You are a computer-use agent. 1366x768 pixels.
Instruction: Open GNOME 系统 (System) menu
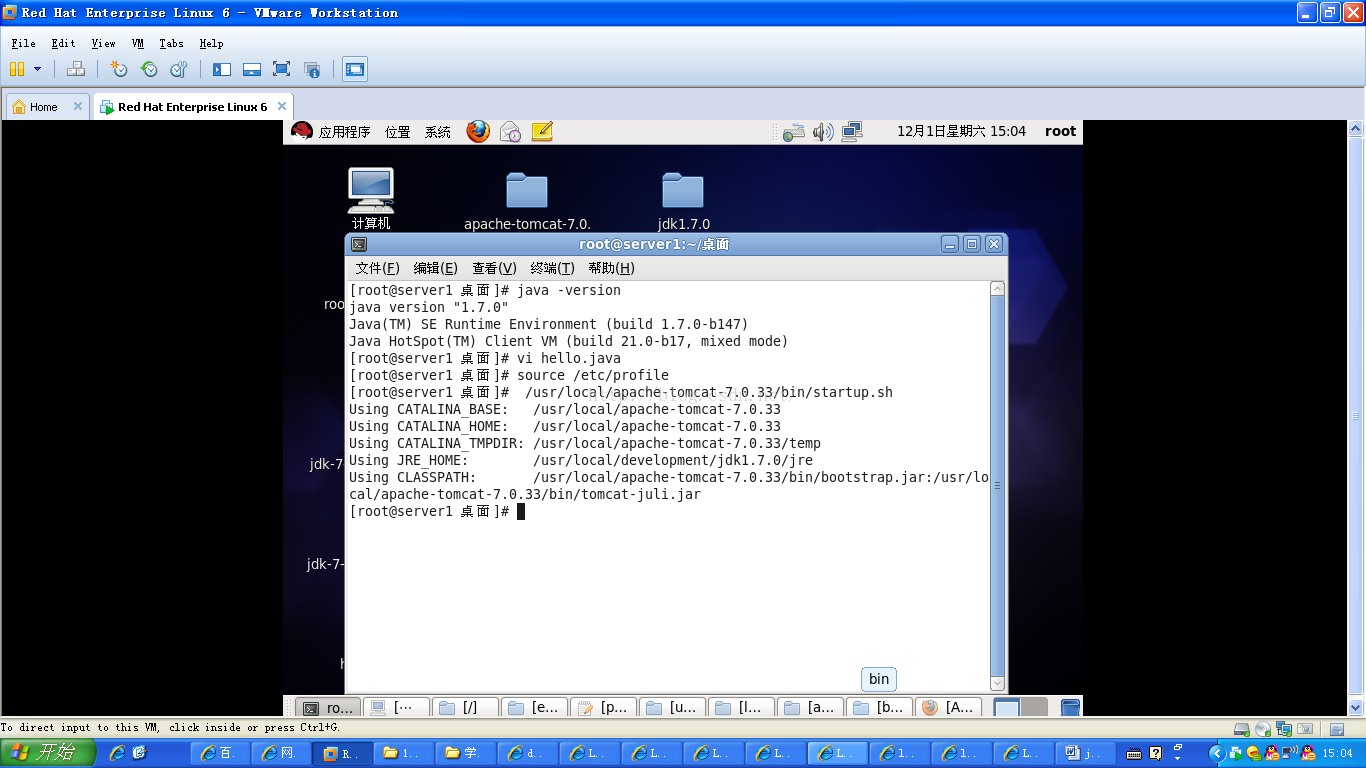pos(438,132)
